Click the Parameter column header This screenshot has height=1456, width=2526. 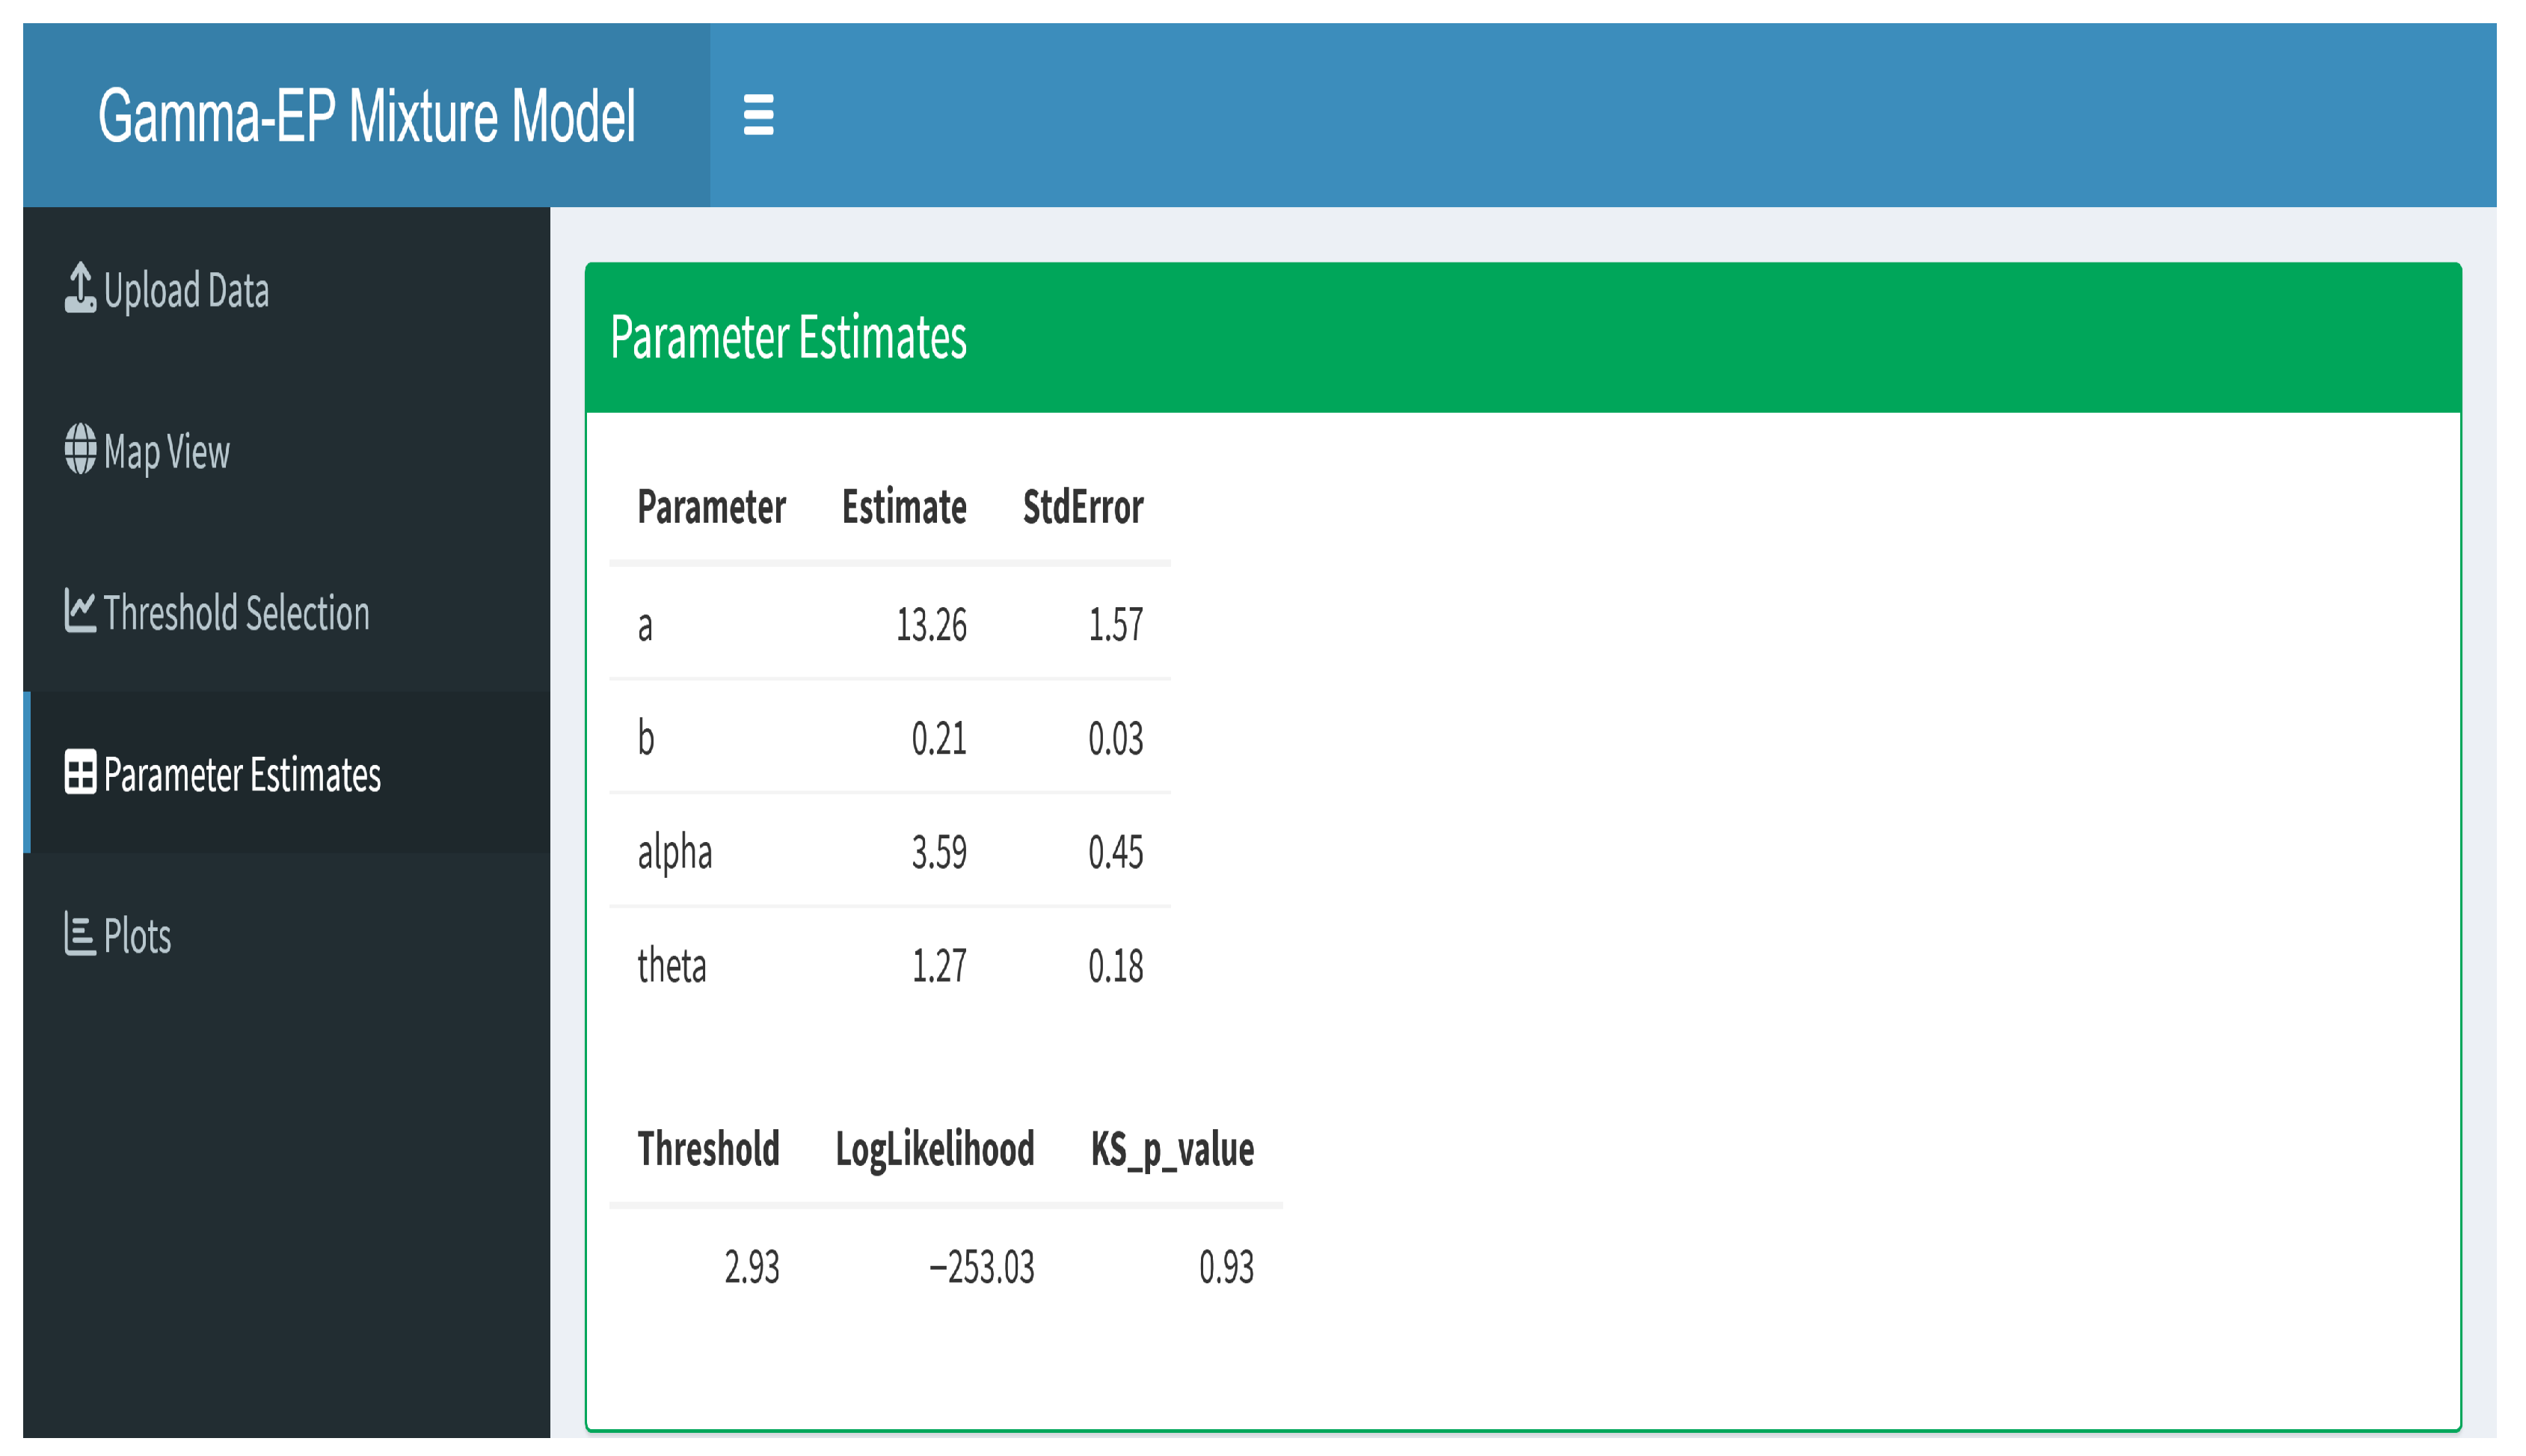[x=711, y=508]
